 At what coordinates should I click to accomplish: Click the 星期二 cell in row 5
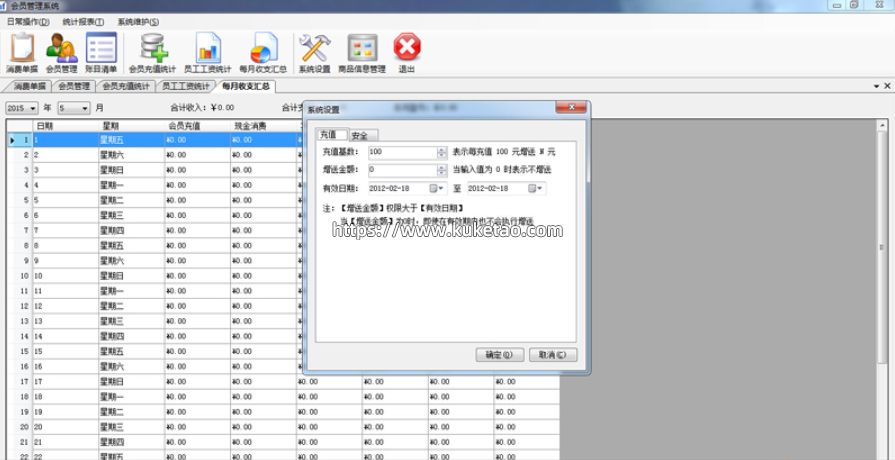click(132, 200)
